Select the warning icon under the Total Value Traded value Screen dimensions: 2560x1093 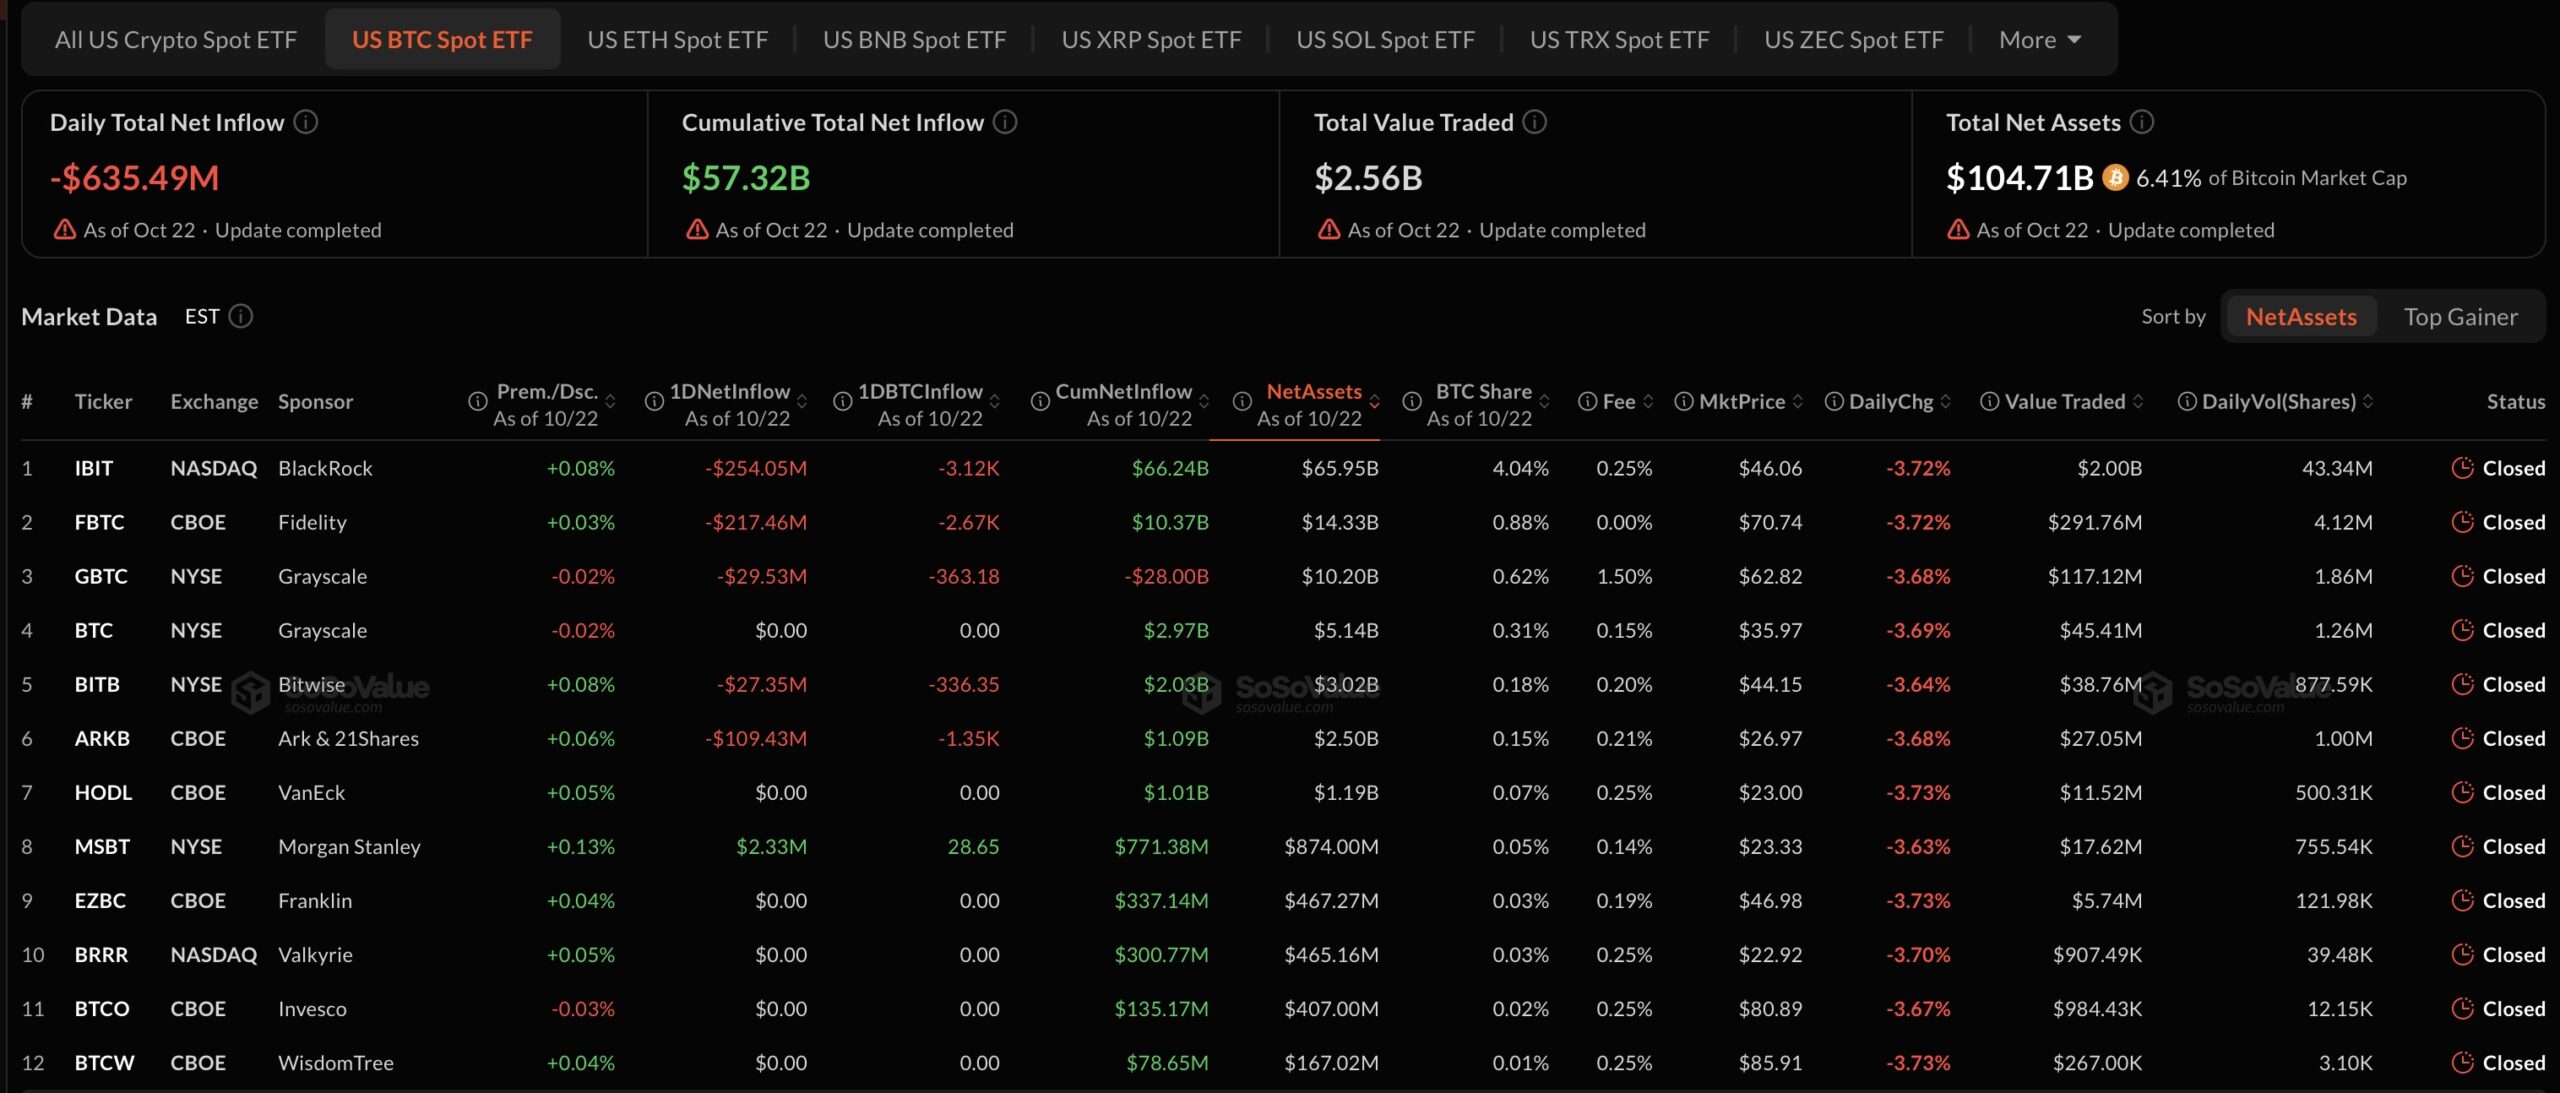(1329, 230)
